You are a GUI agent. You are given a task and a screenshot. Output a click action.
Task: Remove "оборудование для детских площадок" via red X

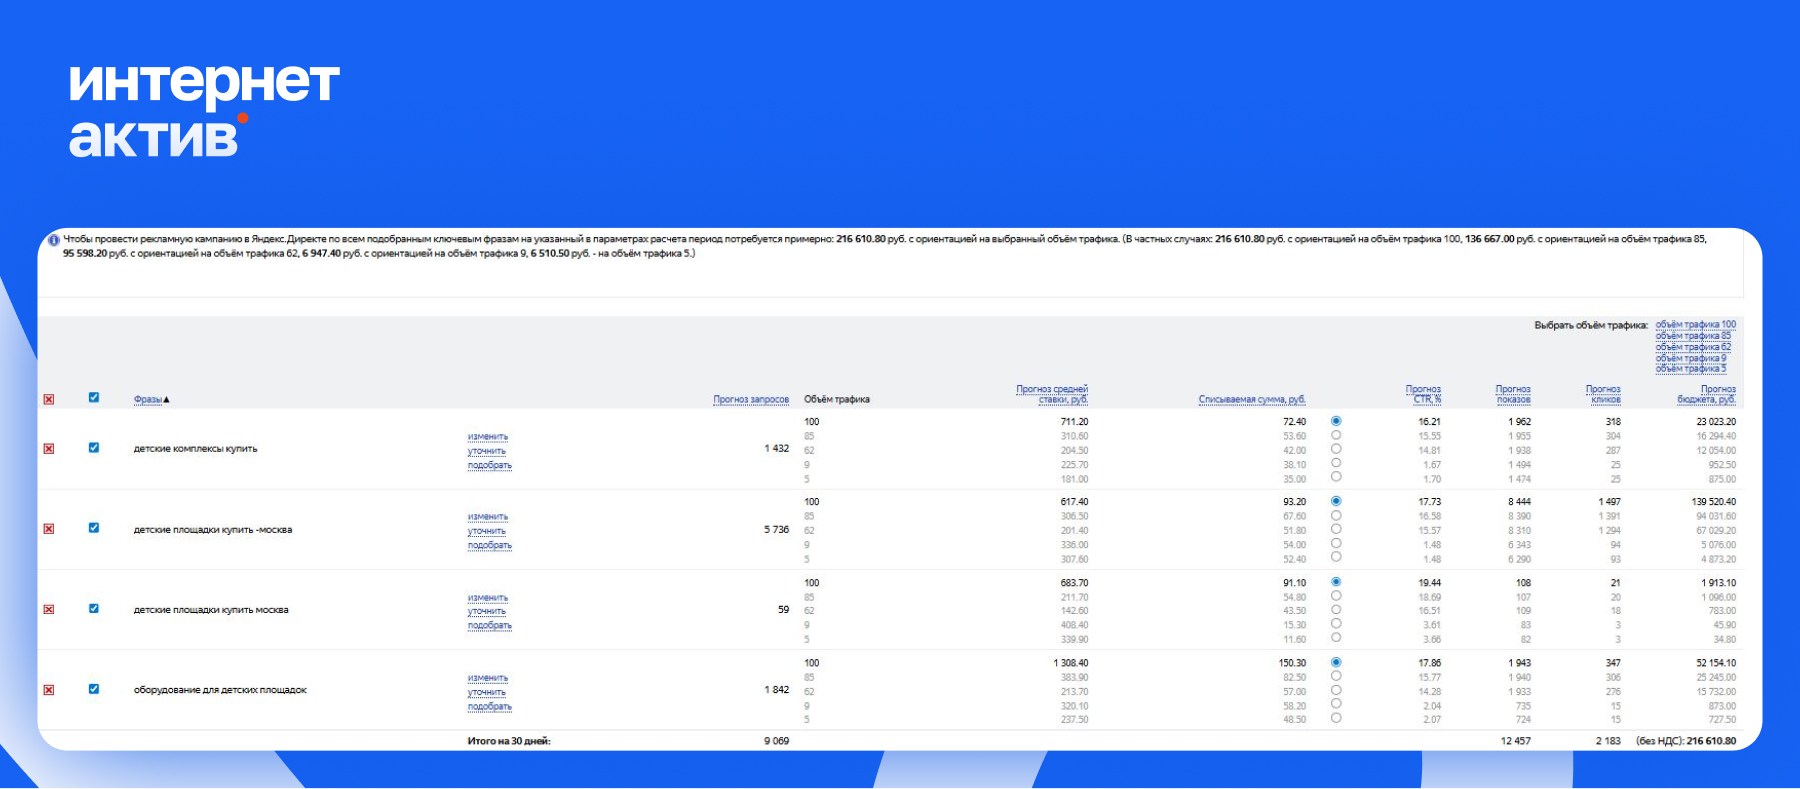click(48, 690)
